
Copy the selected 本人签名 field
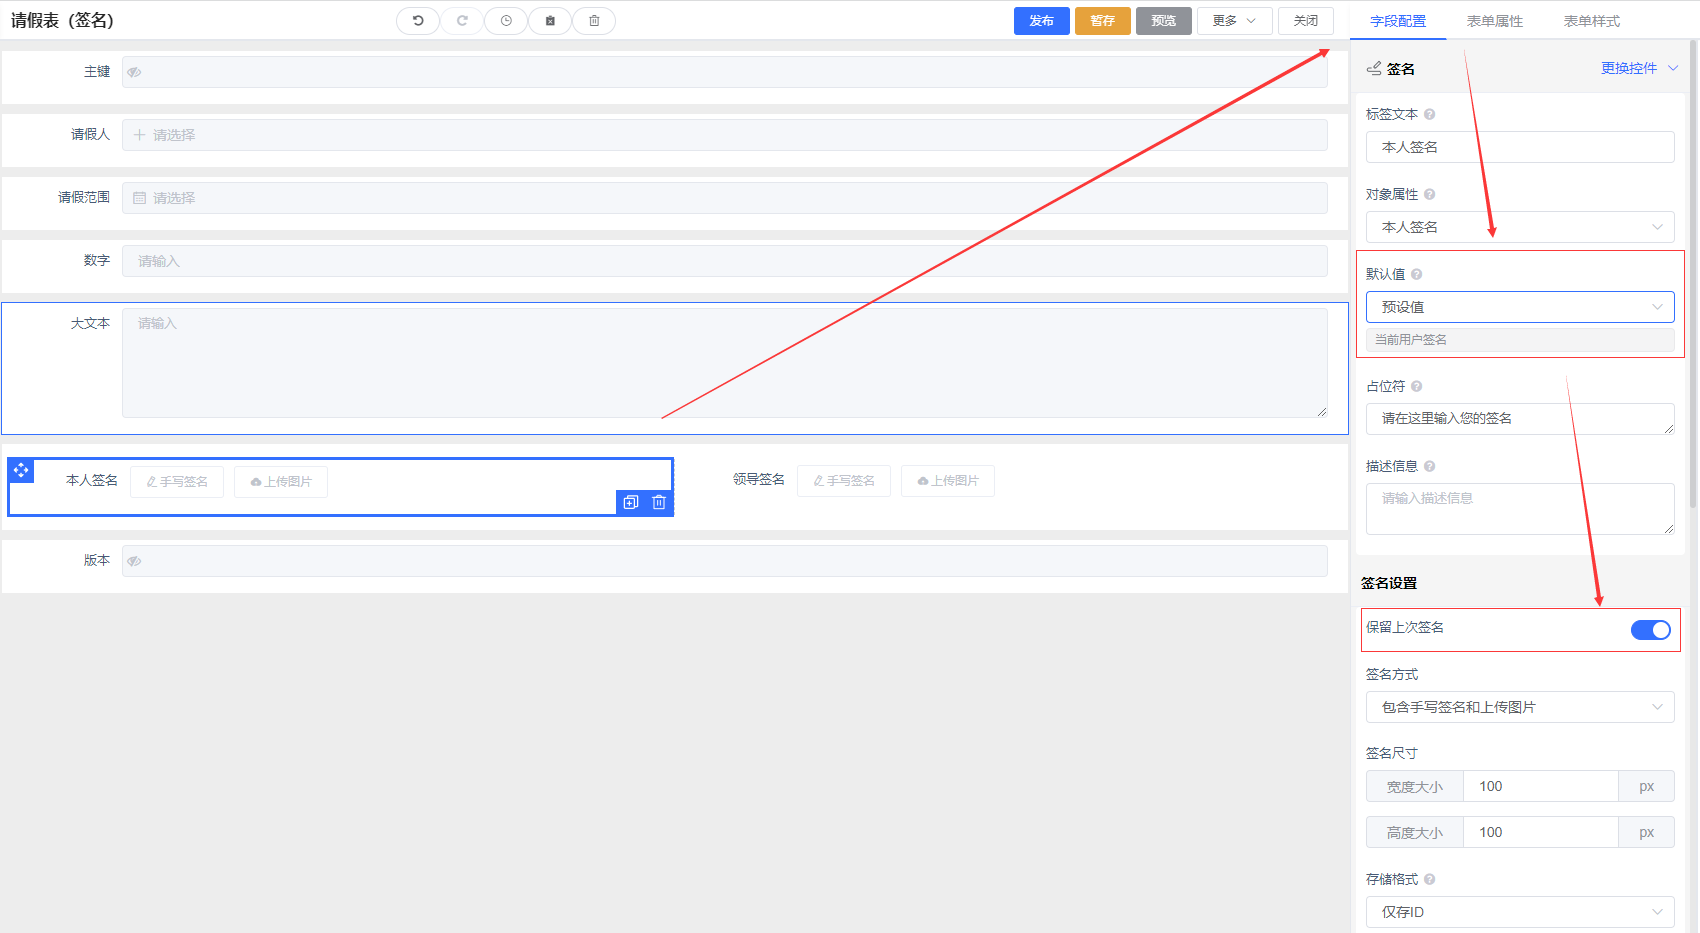[631, 503]
